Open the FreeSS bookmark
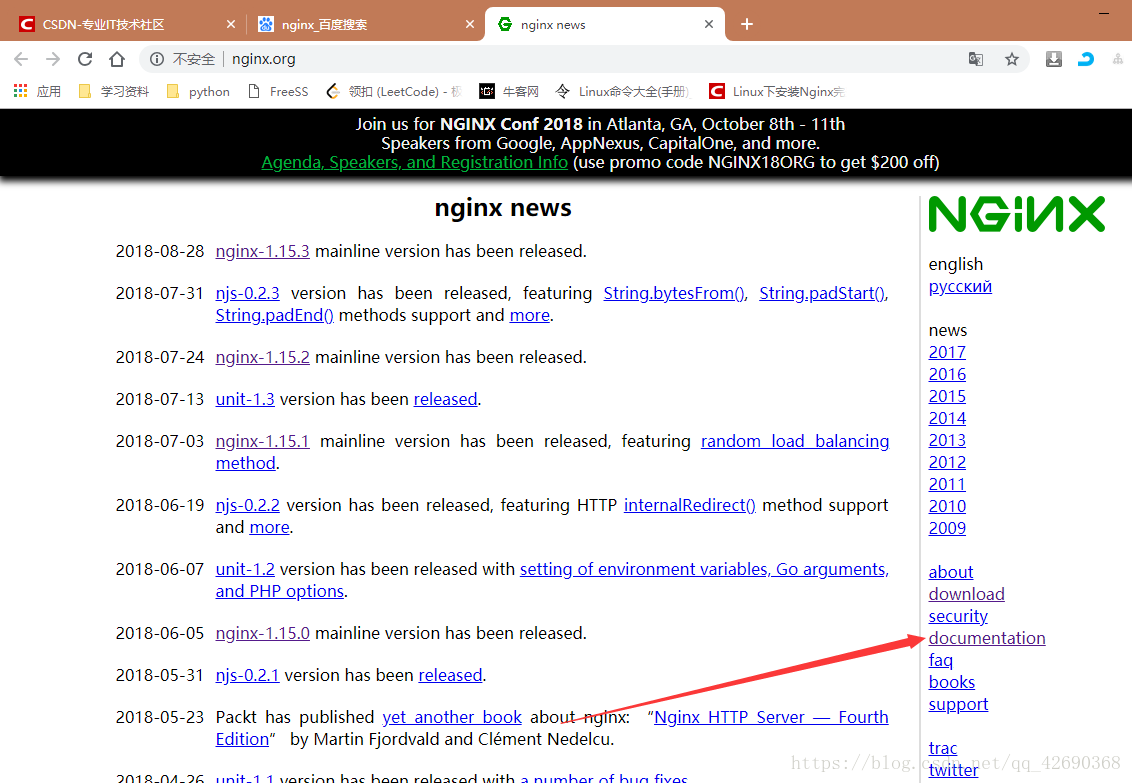This screenshot has width=1132, height=783. click(278, 91)
